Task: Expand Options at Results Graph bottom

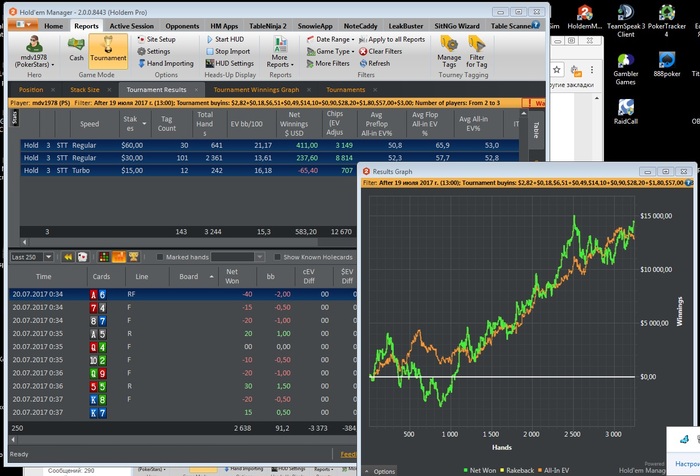Action: tap(380, 471)
